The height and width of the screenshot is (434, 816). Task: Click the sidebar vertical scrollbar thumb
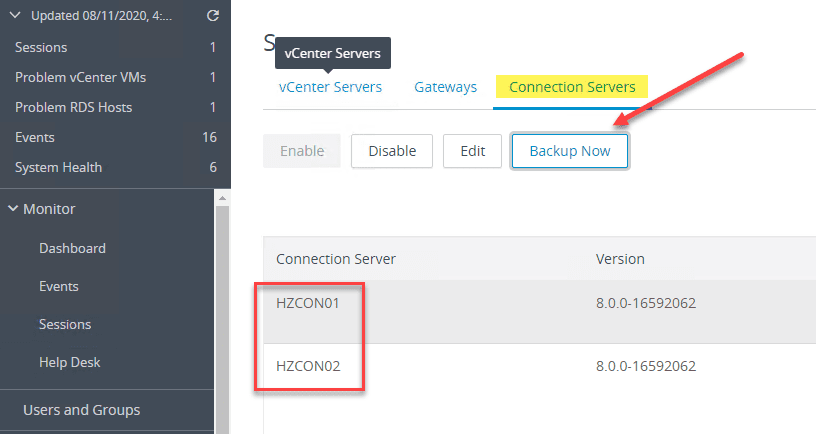[222, 320]
